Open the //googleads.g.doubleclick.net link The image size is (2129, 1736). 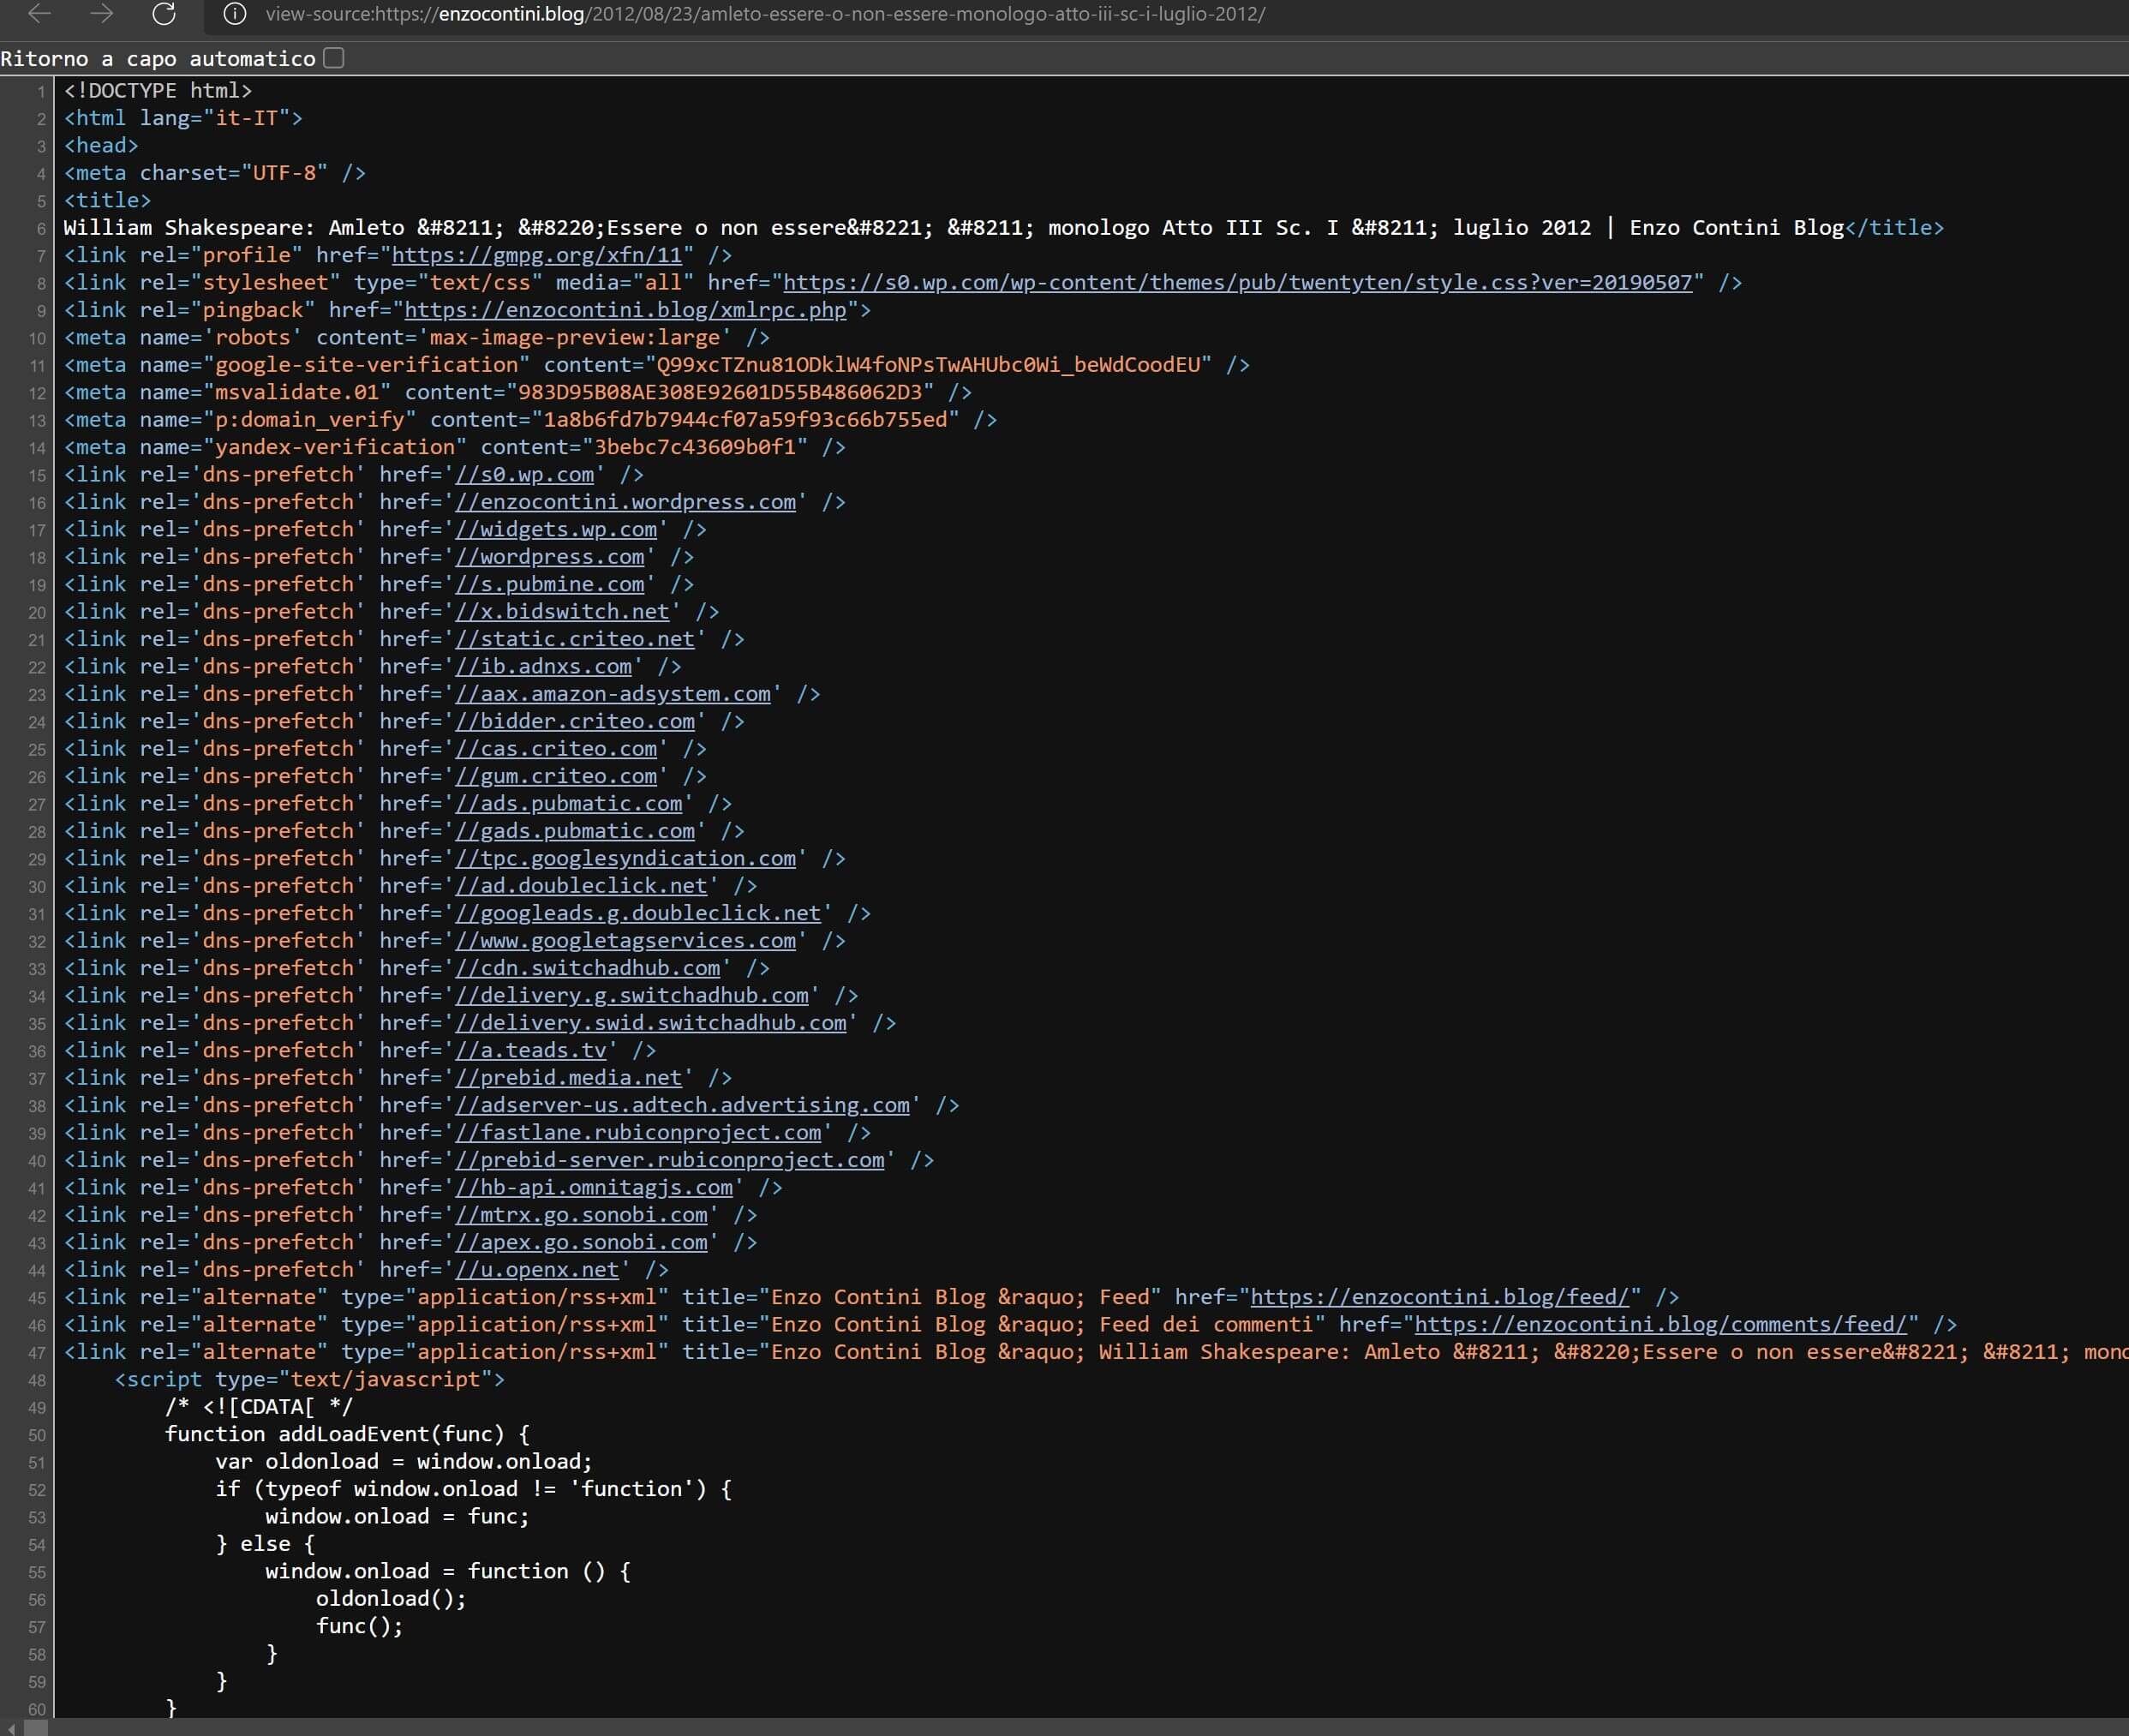(637, 913)
